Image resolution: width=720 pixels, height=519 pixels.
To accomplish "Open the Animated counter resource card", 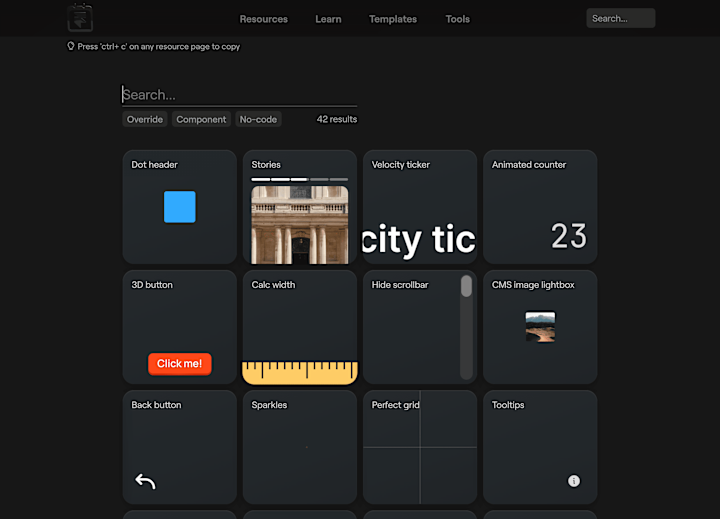I will (540, 207).
